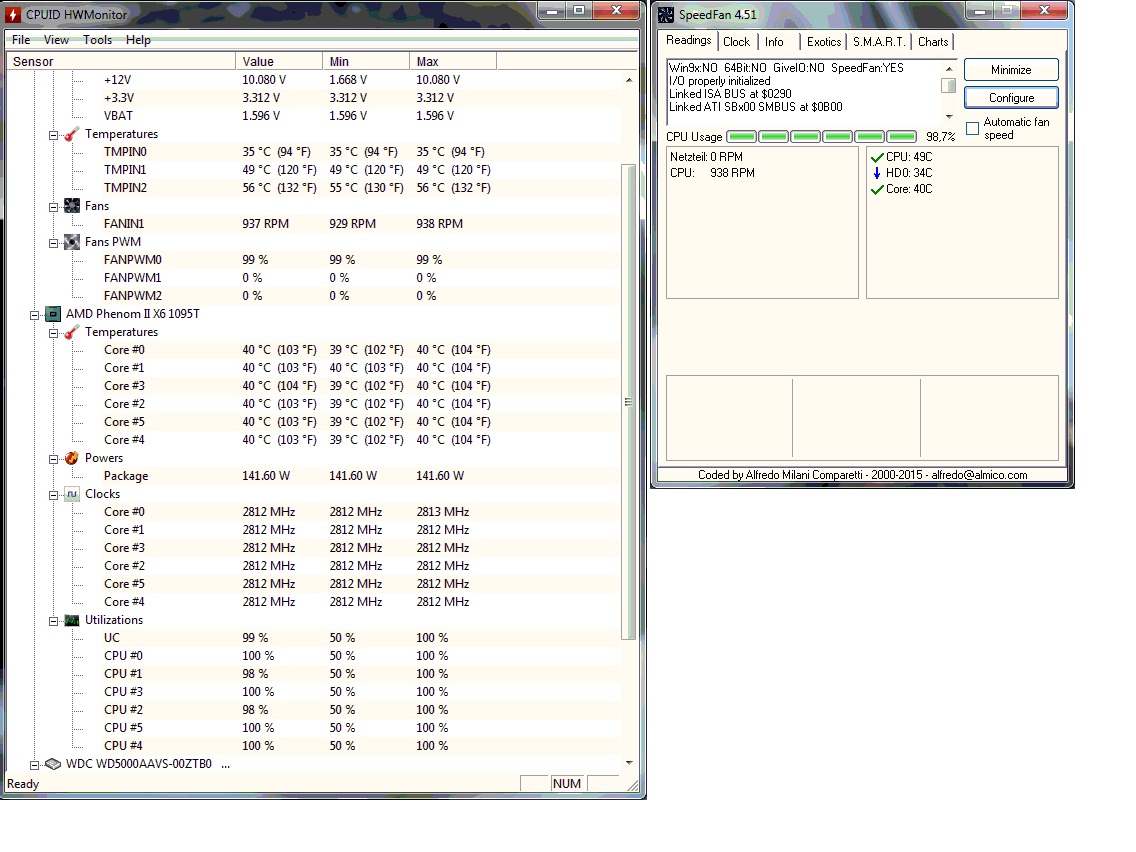Click the thermometer icon under AMD Phenom
Viewport: 1136px width, 852px height.
click(x=71, y=332)
